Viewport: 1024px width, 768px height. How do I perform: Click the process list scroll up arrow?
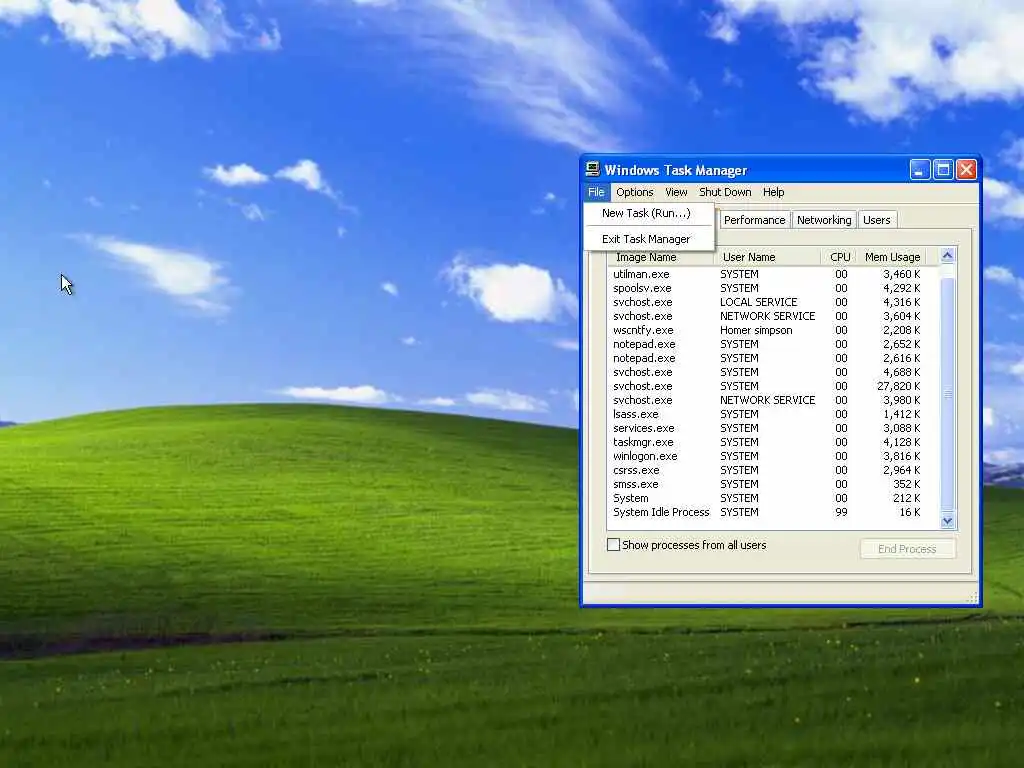coord(948,256)
